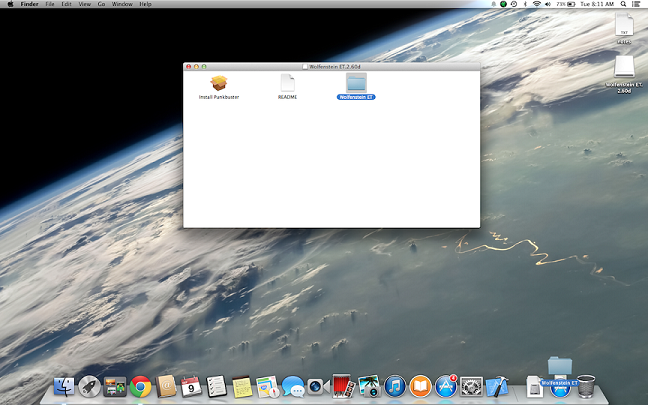Open Maps from the Dock
Viewport: 648px width, 405px height.
pyautogui.click(x=267, y=387)
